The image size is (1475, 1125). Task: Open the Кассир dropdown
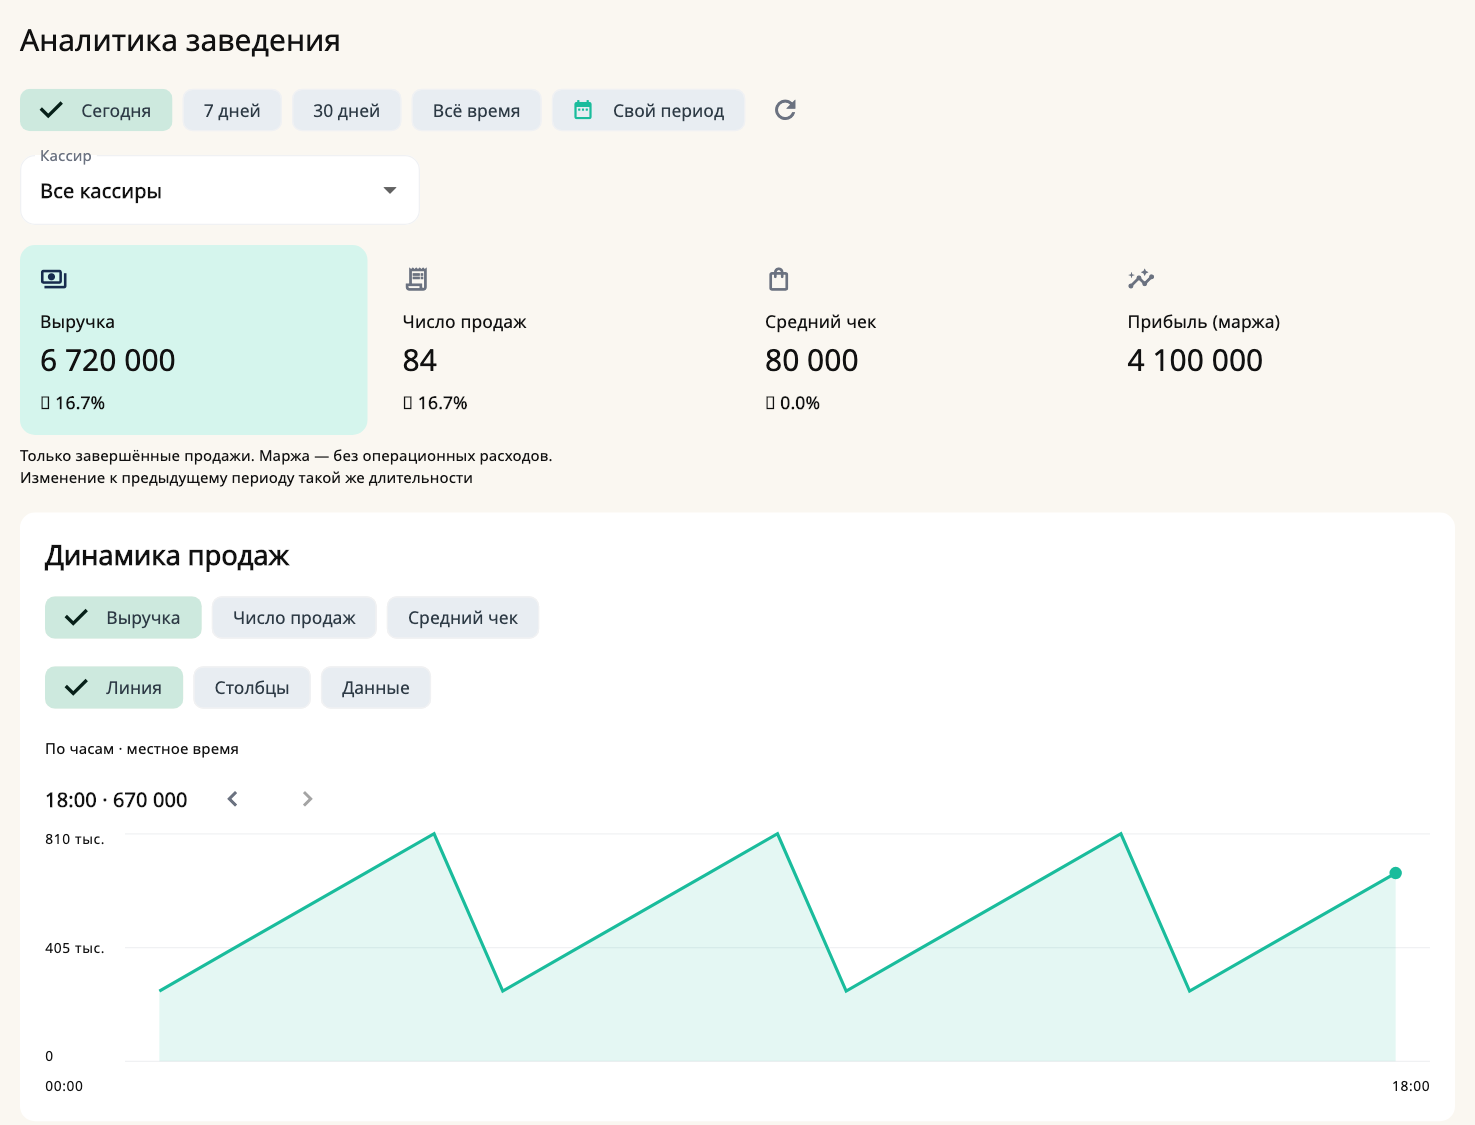click(219, 190)
